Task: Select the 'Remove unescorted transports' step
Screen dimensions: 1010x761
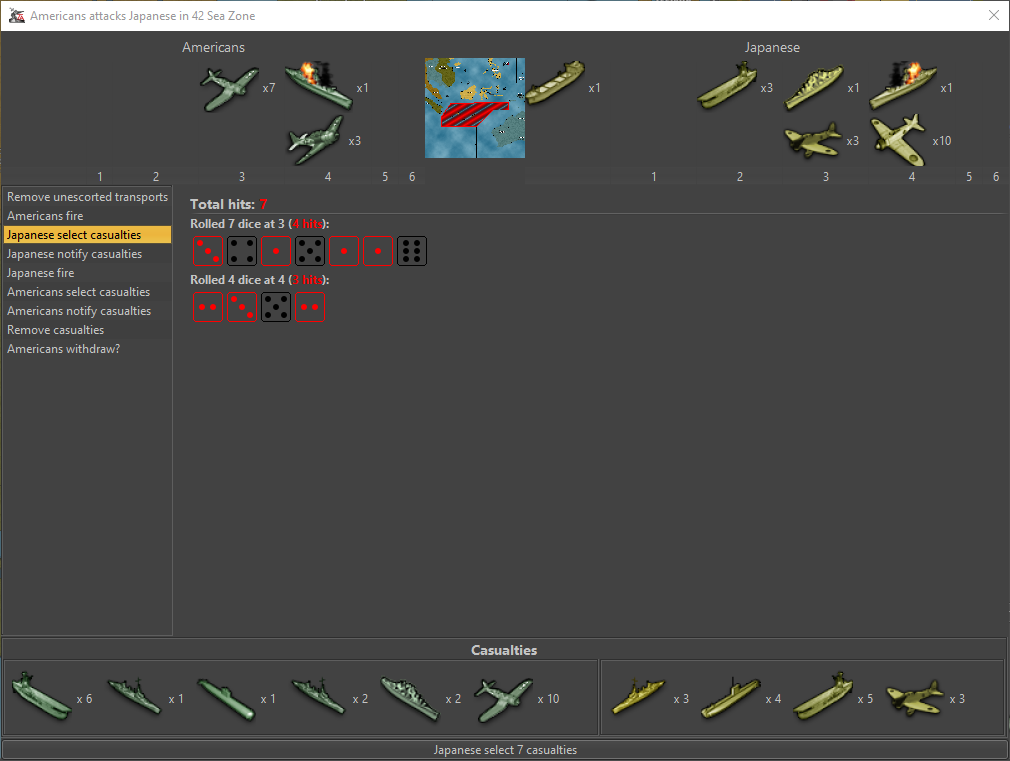Action: [x=88, y=197]
